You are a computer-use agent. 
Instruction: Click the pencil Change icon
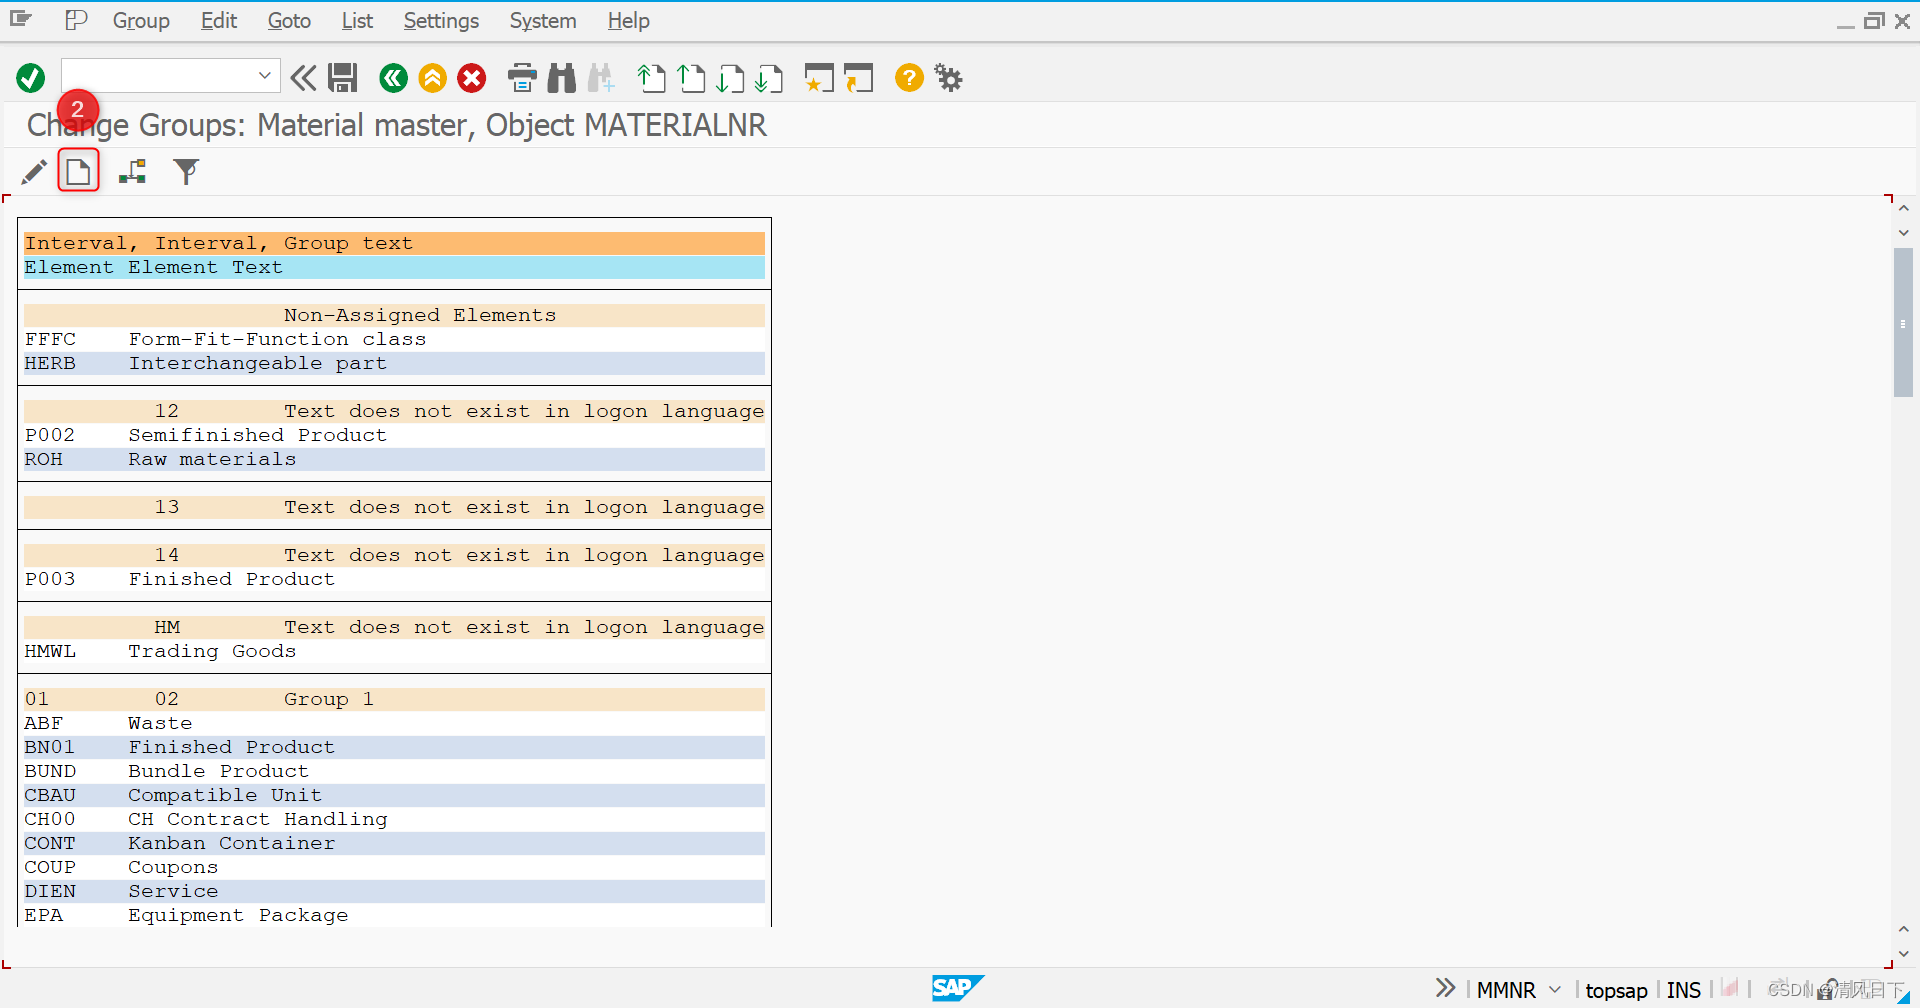34,172
